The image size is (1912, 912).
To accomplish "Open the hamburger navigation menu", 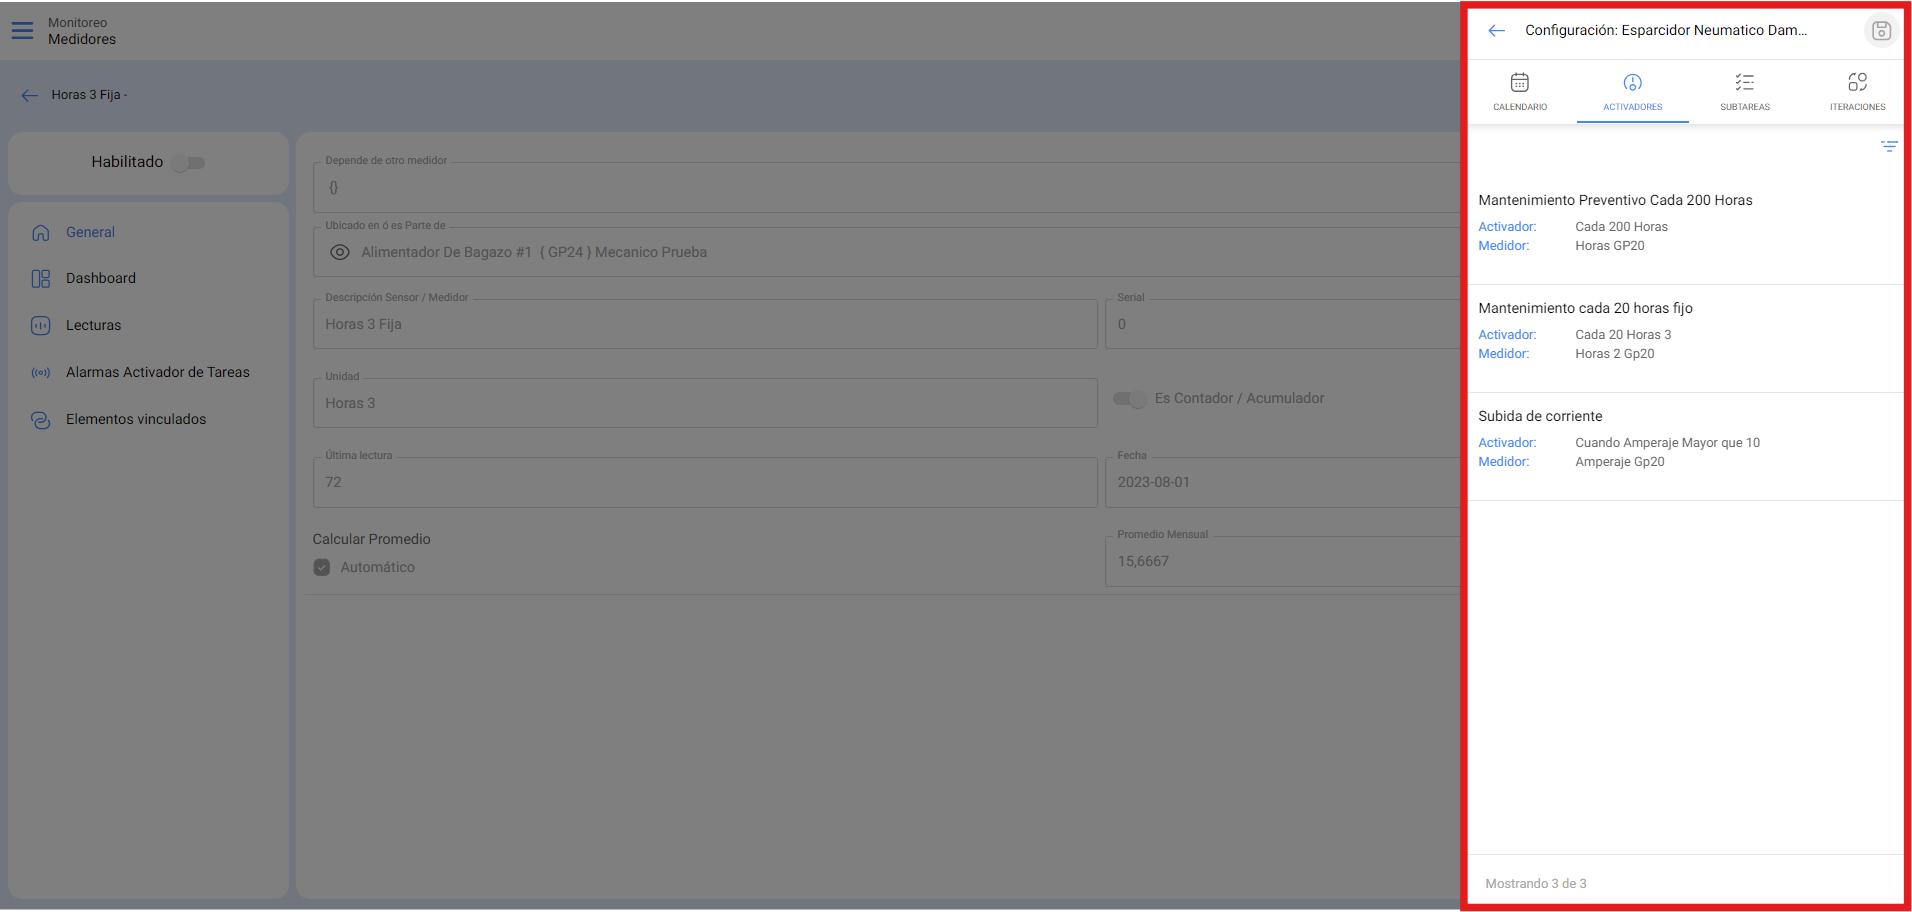I will tap(22, 31).
